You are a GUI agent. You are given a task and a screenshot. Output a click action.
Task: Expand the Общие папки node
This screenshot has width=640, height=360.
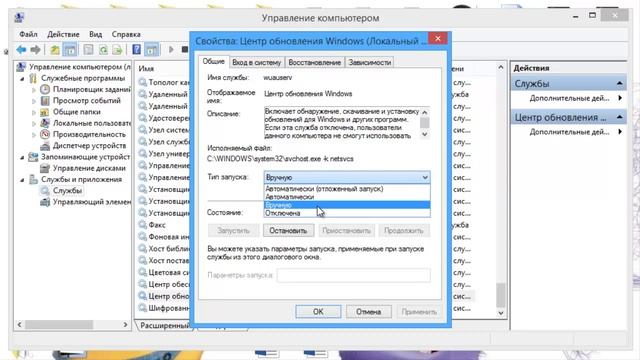coord(34,112)
